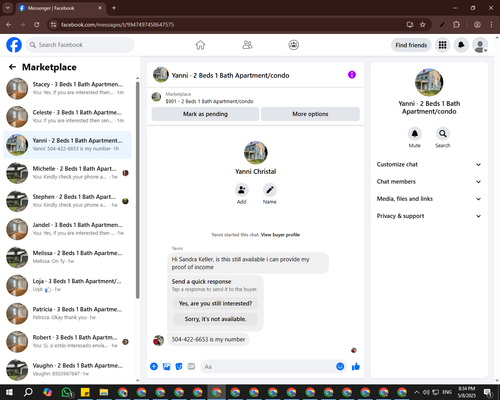Screen dimensions: 500x400
Task: Attach a photo using the image icon
Action: tap(166, 366)
